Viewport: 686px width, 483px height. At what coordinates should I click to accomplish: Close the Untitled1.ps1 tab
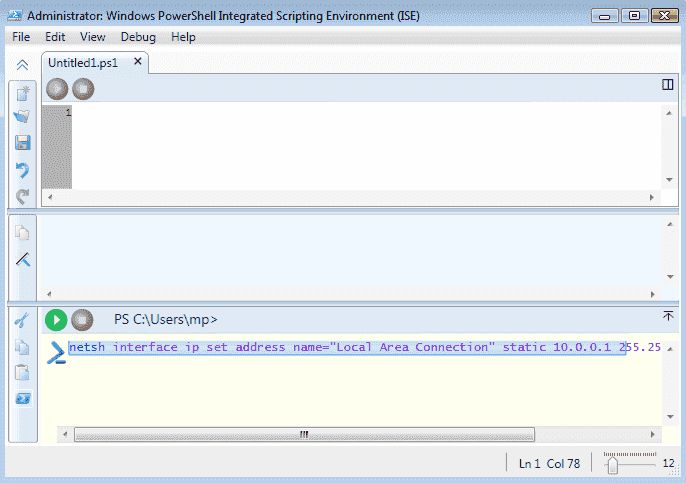coord(138,61)
